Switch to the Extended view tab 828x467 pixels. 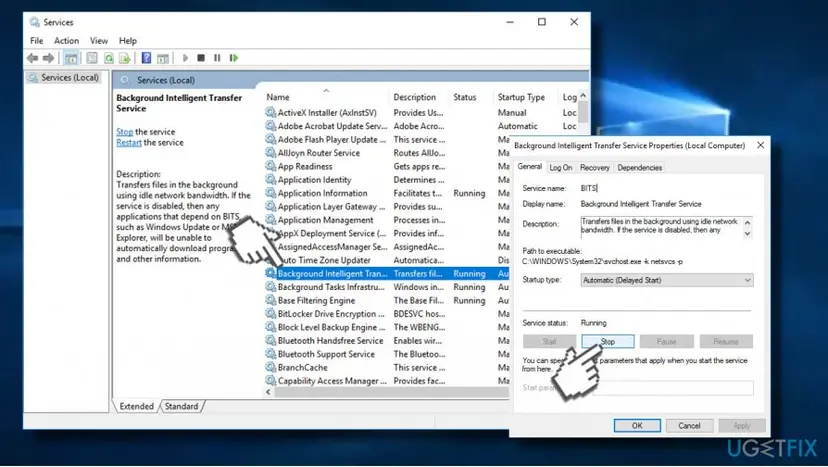pyautogui.click(x=136, y=406)
